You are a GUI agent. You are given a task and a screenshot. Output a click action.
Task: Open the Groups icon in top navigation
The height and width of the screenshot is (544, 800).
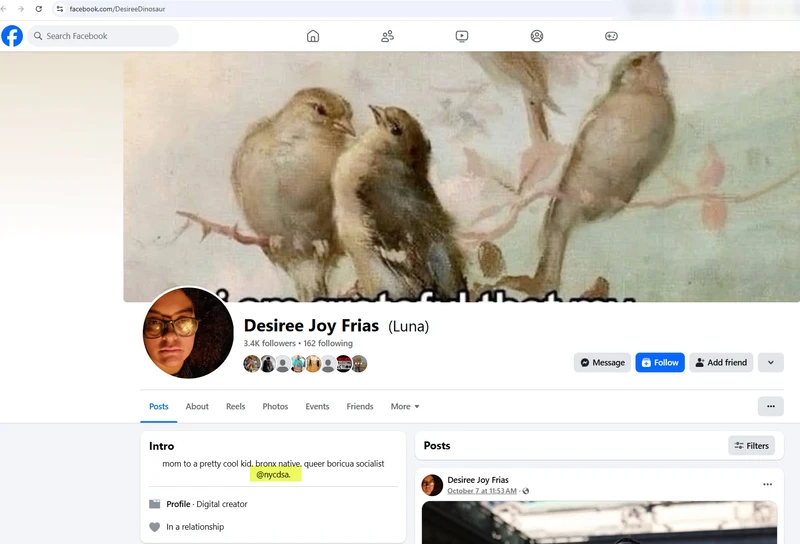pyautogui.click(x=537, y=36)
